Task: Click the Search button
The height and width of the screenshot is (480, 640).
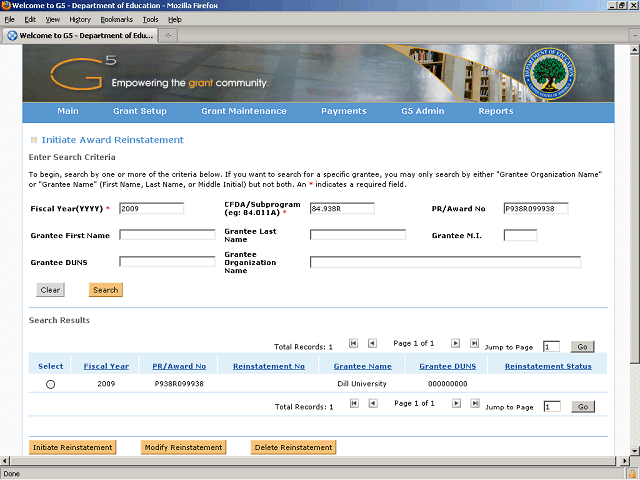Action: 106,290
